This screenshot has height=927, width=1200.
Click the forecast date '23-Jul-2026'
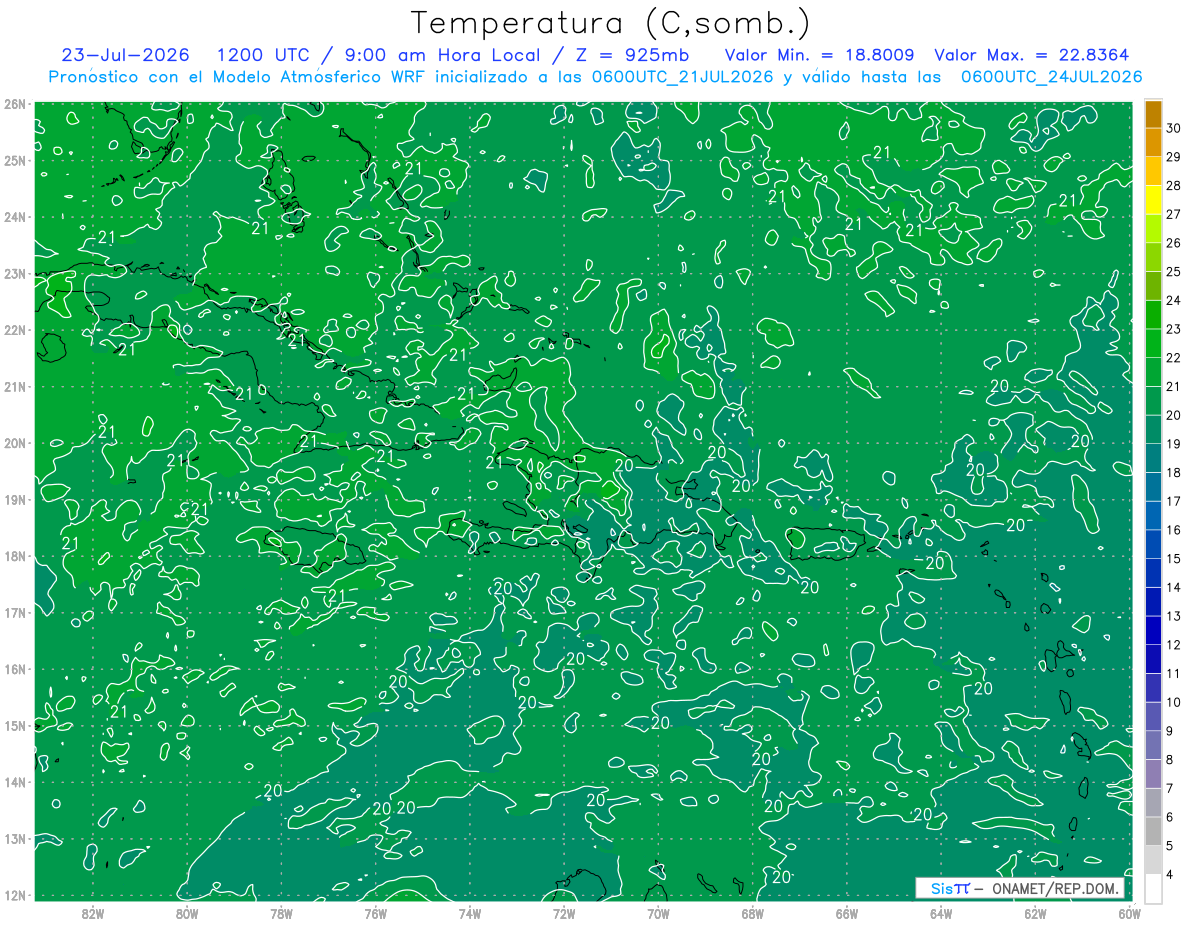[125, 55]
